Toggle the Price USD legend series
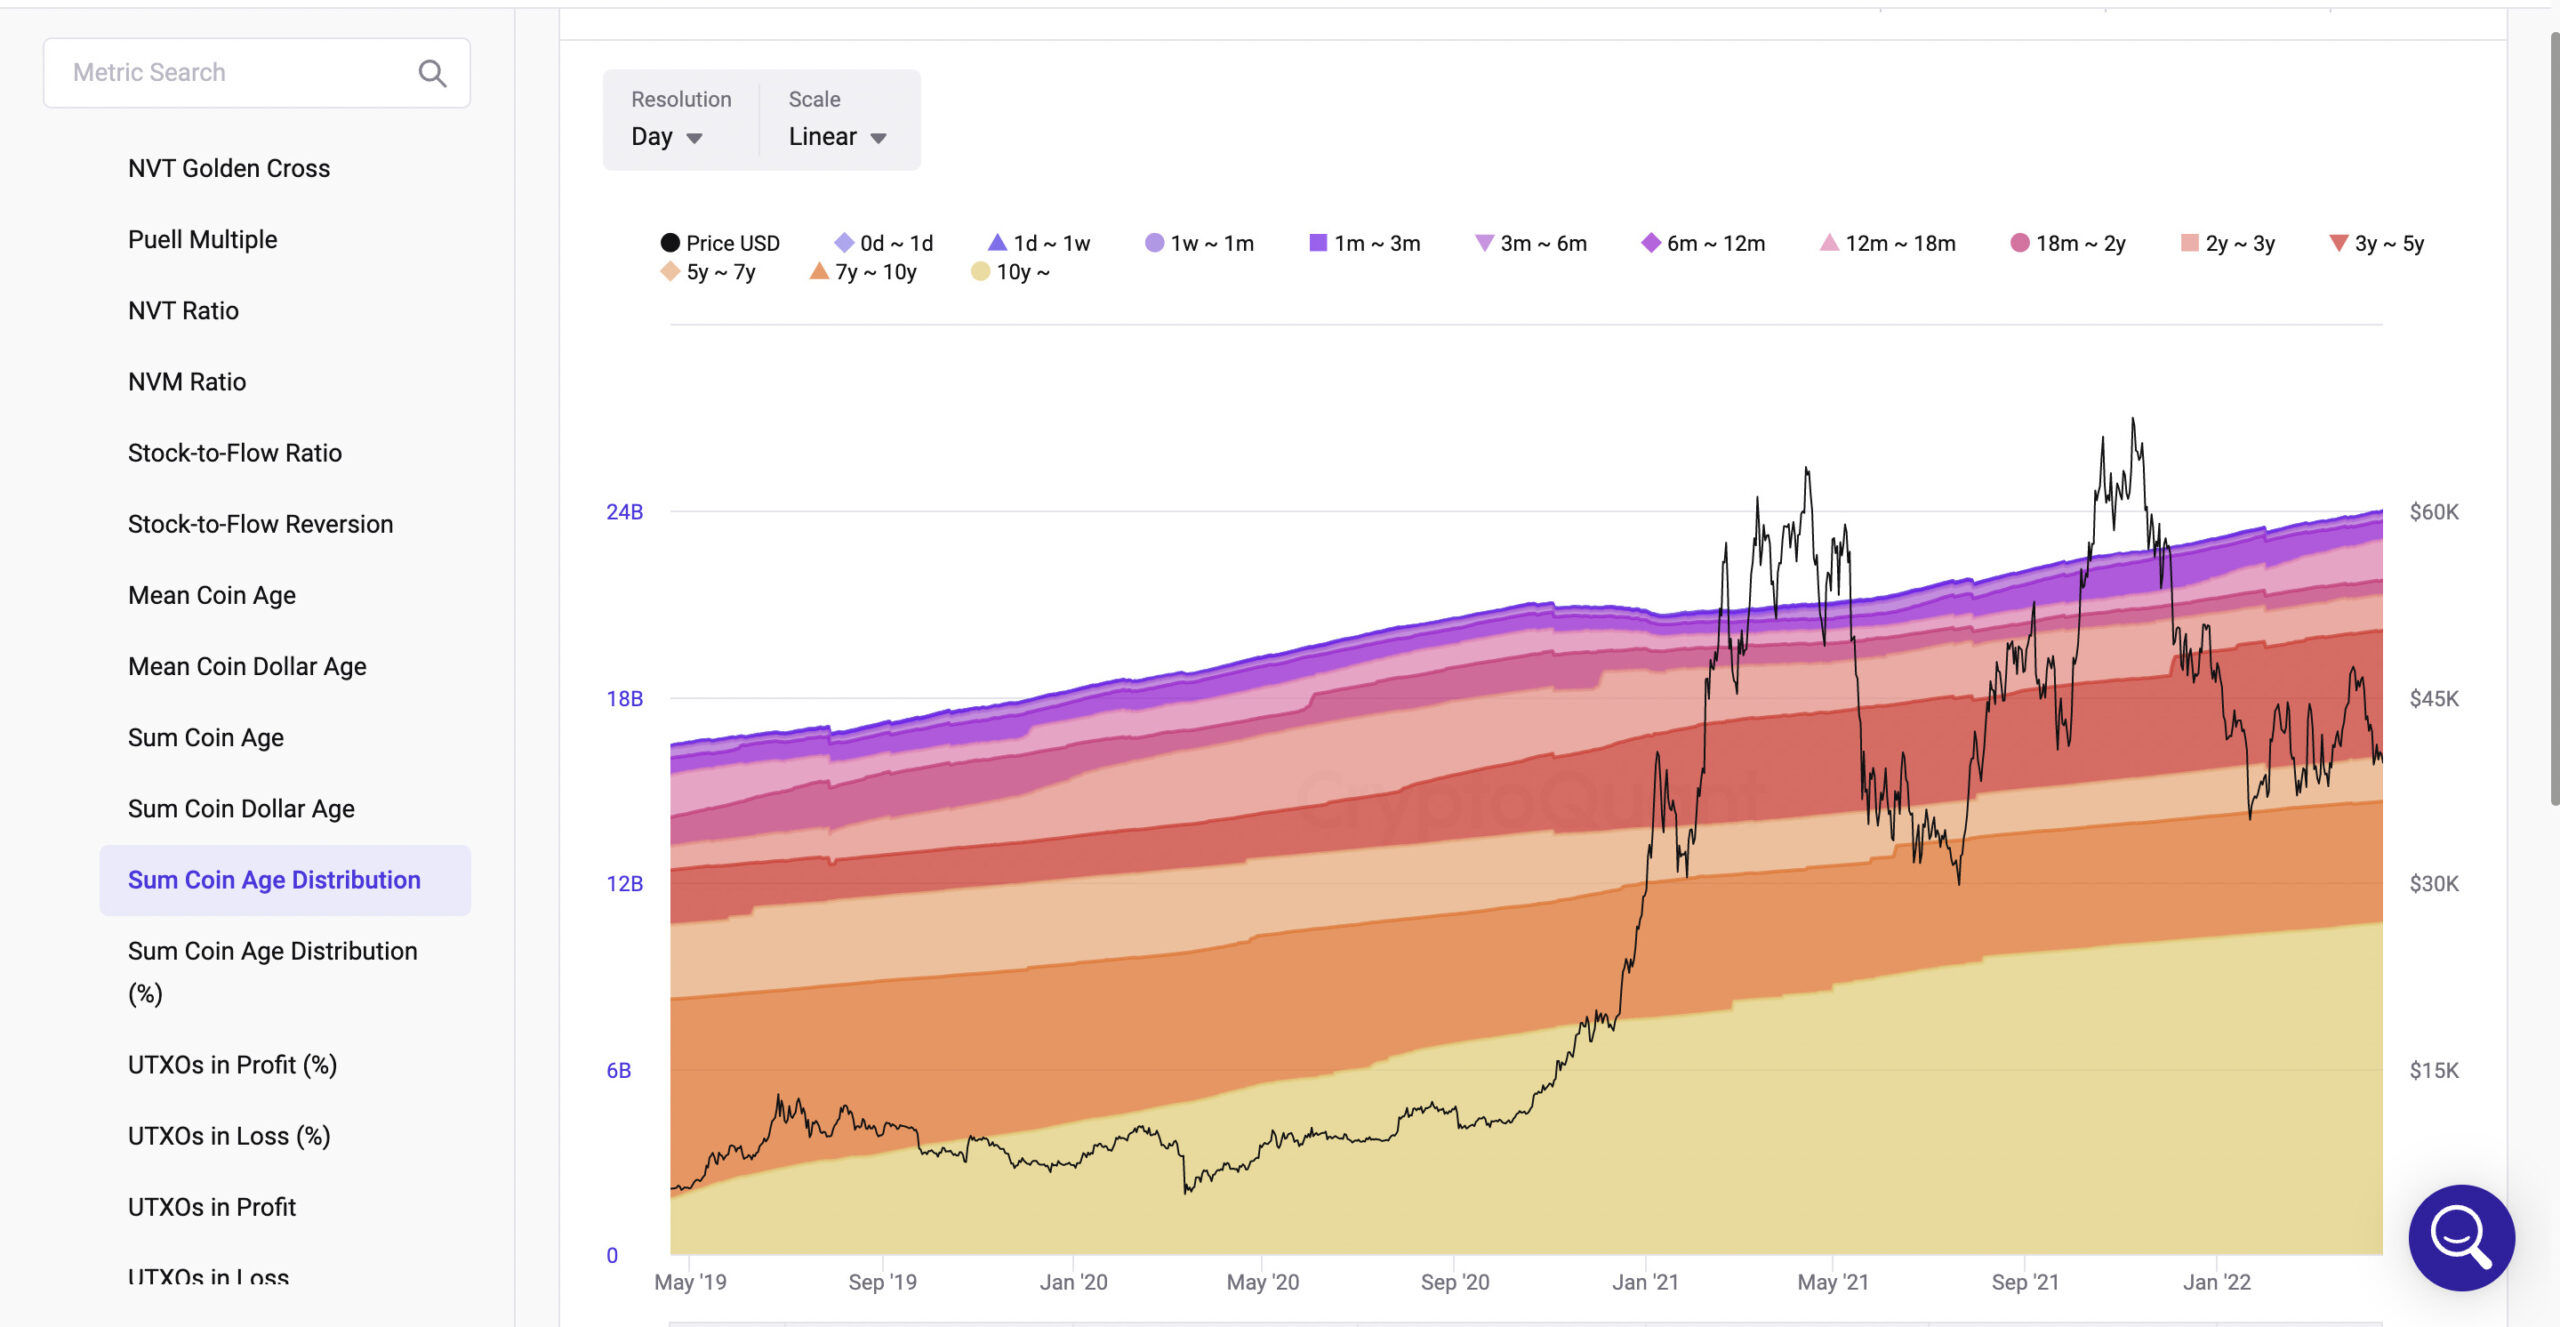Screen dimensions: 2560x1327 (720, 243)
